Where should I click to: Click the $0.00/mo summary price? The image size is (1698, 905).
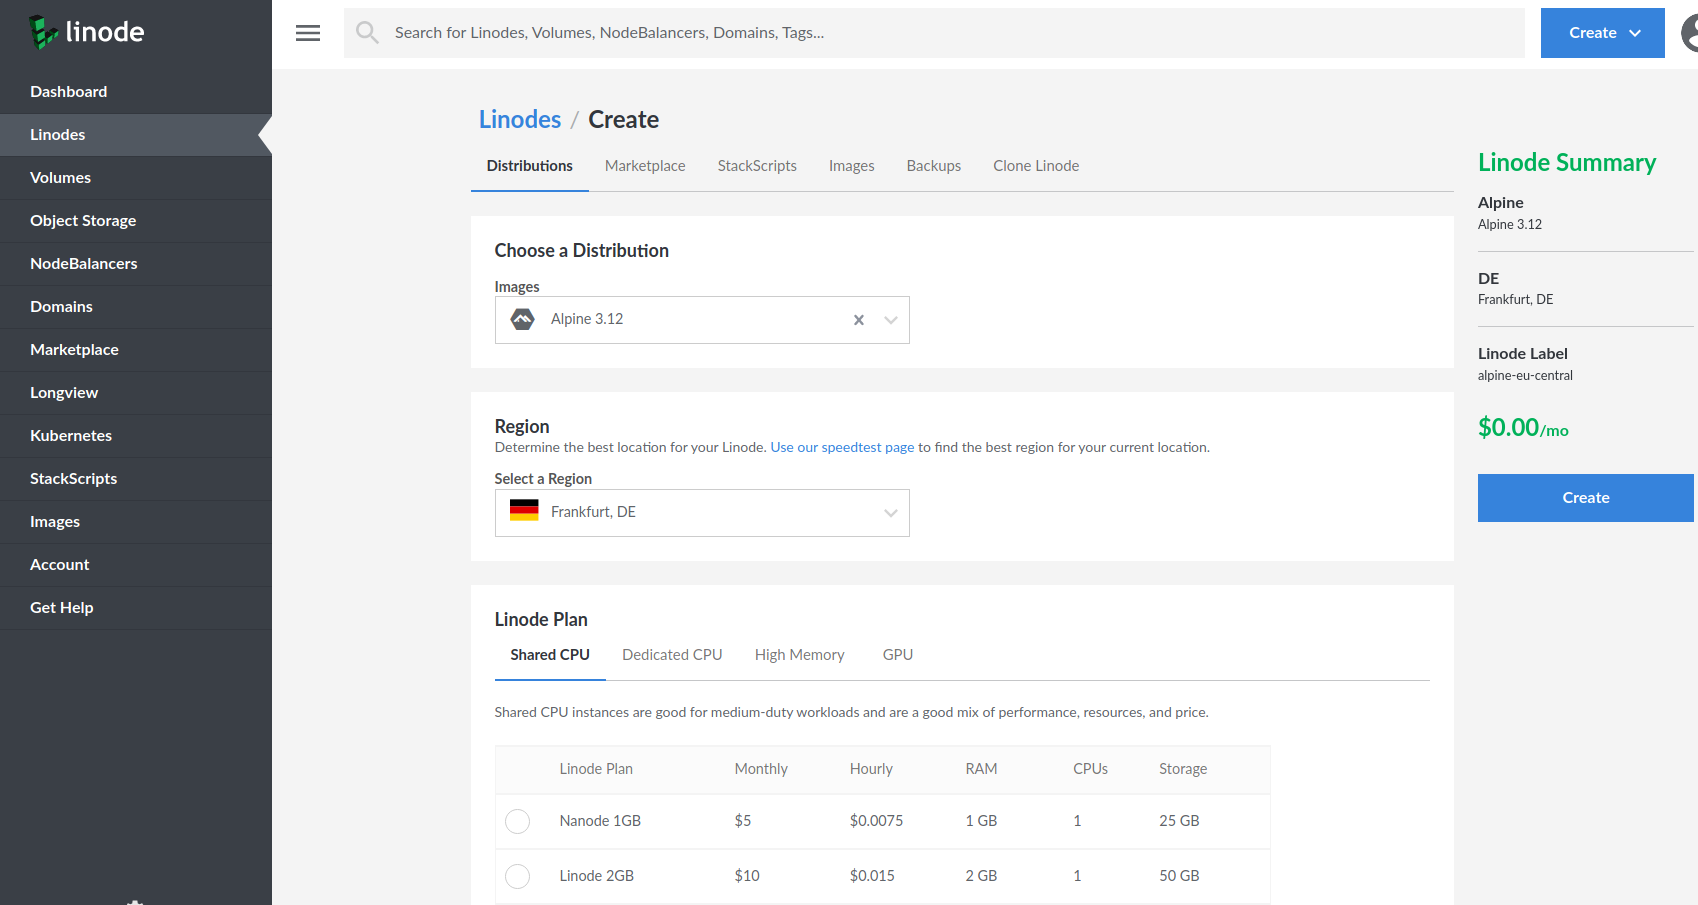(1523, 428)
